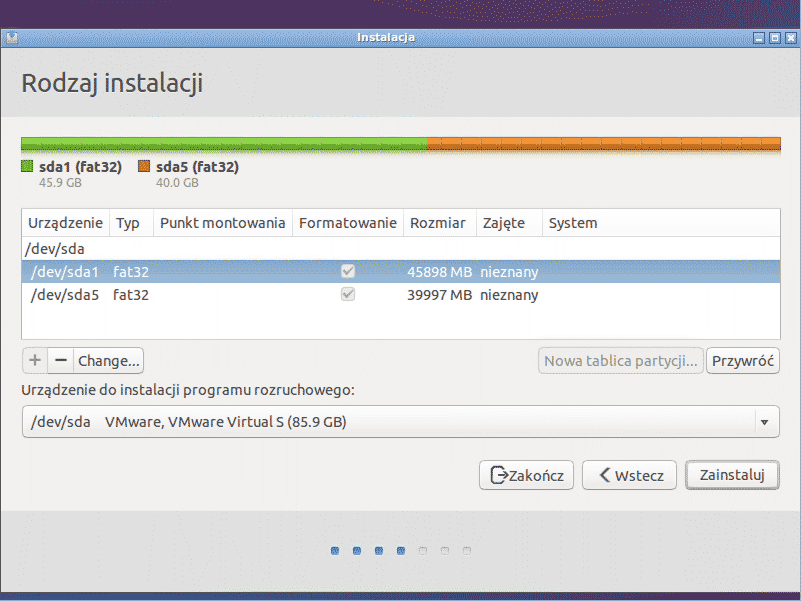Click the green sda1 legend square
This screenshot has width=801, height=601.
[x=27, y=167]
